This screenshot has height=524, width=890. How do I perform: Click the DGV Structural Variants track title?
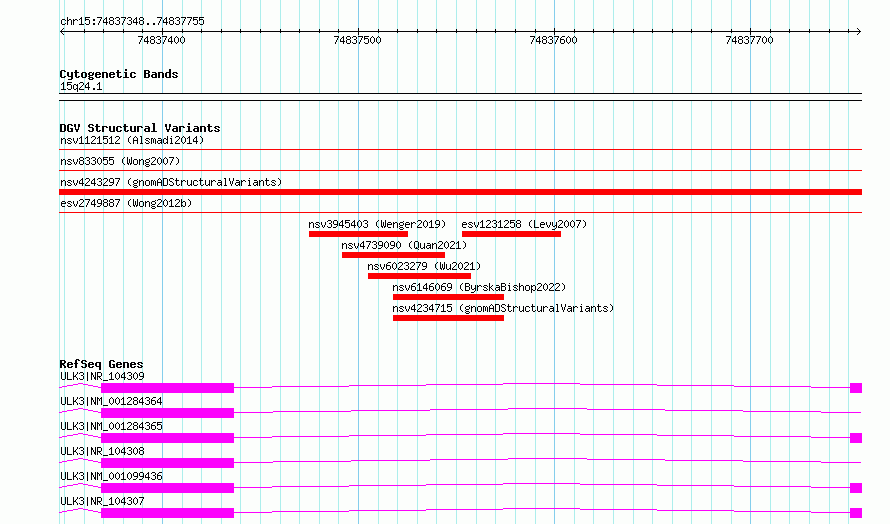click(x=140, y=128)
